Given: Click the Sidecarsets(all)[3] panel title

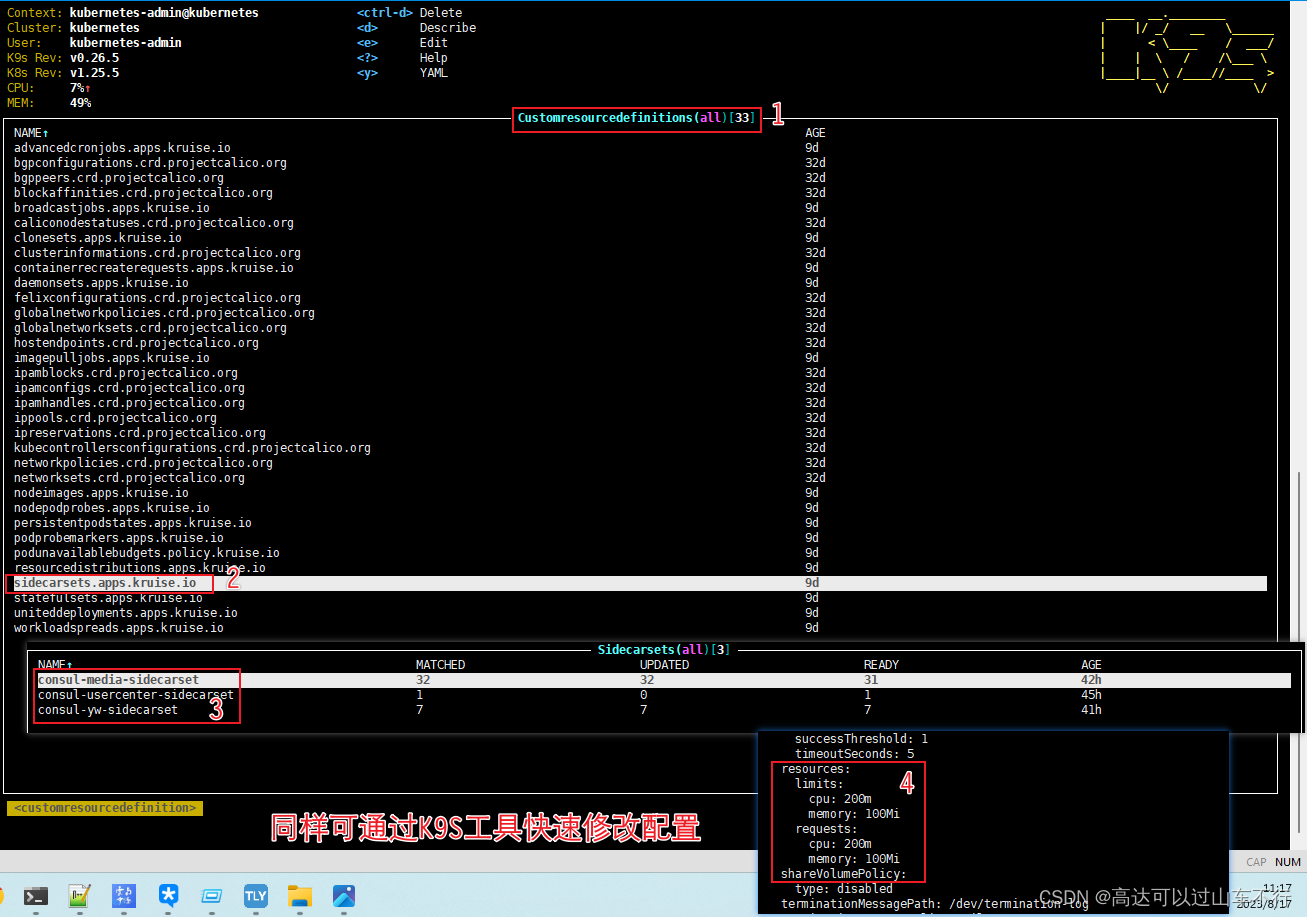Looking at the screenshot, I should [664, 650].
